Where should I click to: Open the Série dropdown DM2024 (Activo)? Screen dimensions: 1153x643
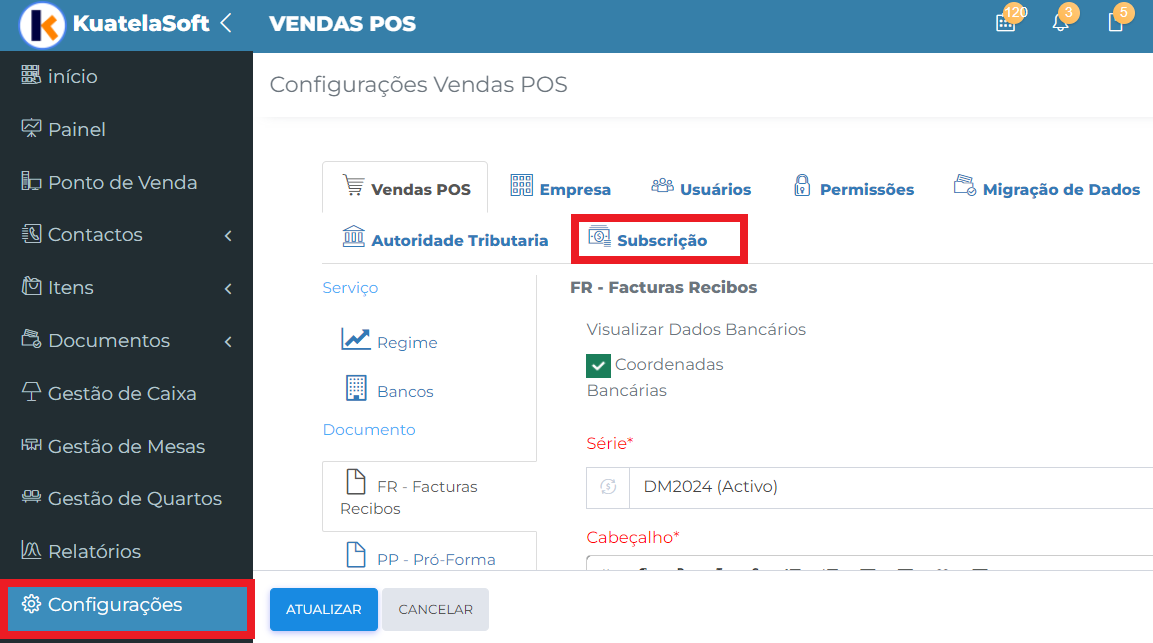(891, 487)
